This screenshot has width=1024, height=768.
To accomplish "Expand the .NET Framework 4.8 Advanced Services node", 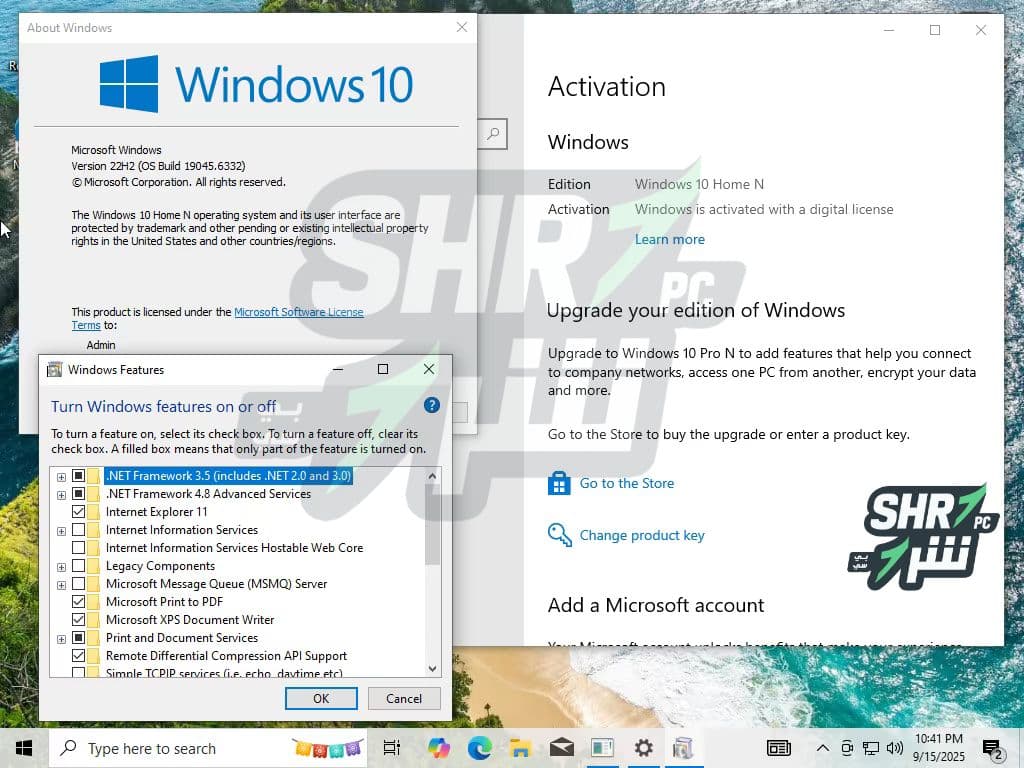I will 61,496.
